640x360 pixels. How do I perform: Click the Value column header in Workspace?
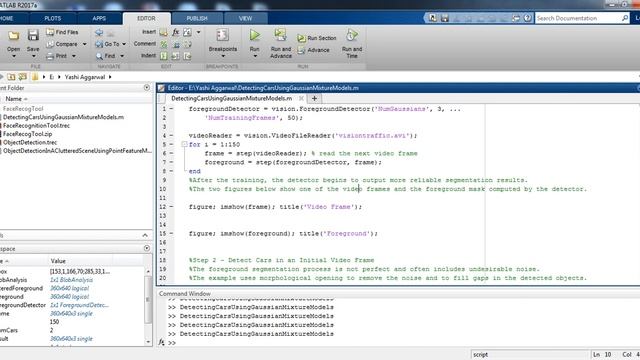point(58,261)
